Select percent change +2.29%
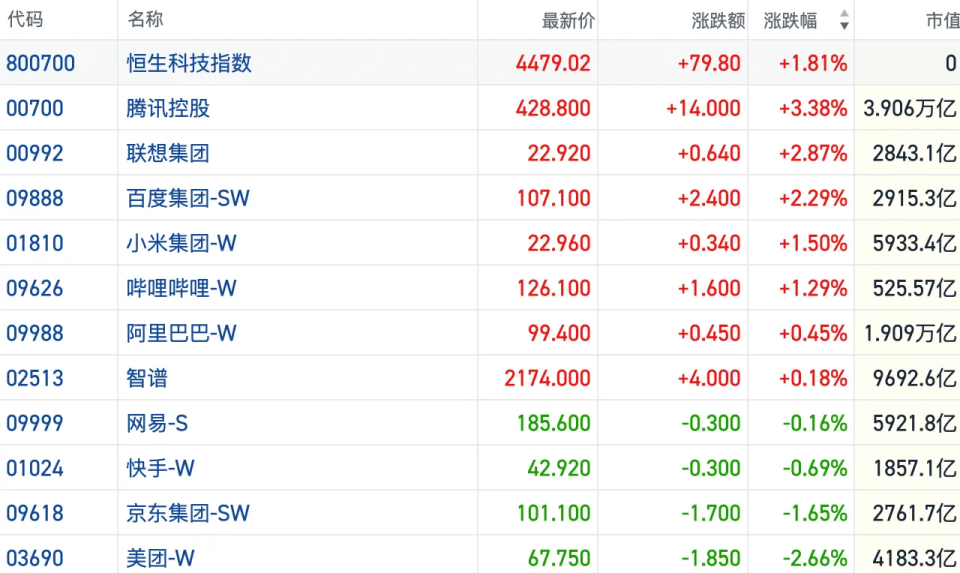 (x=813, y=198)
